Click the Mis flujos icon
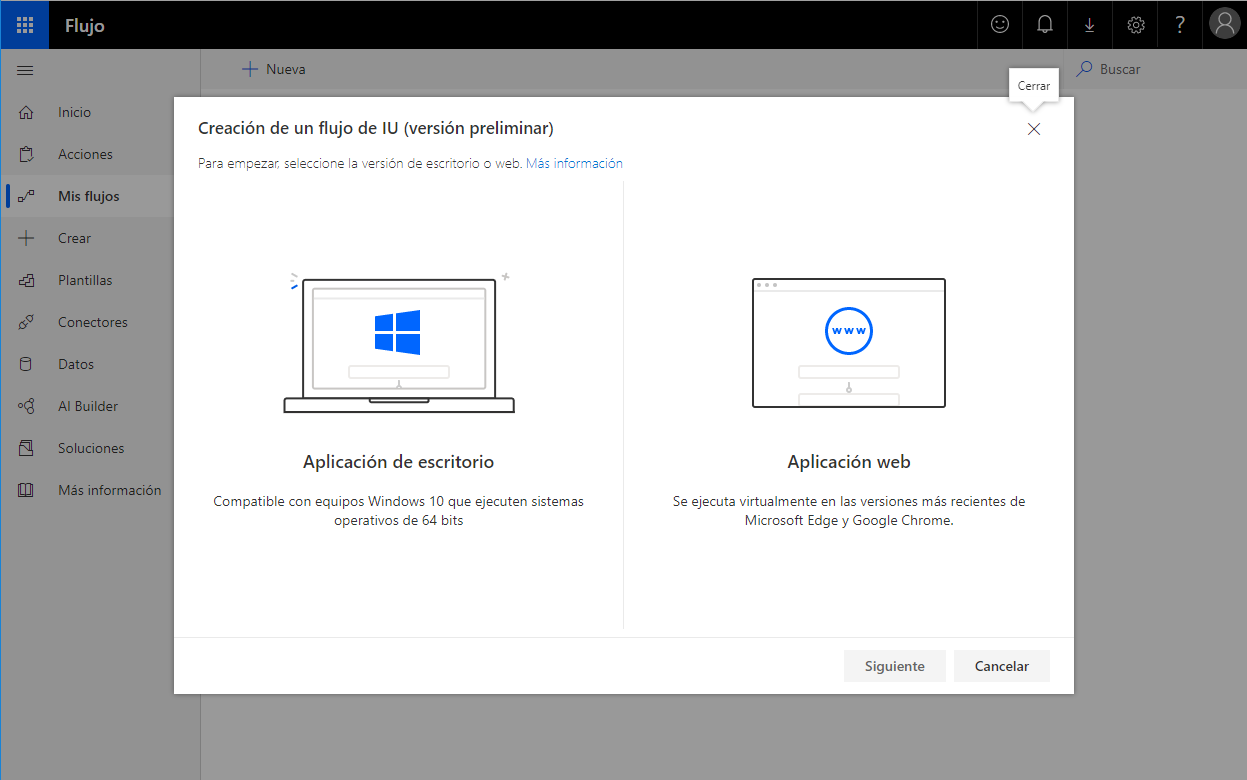Image resolution: width=1247 pixels, height=780 pixels. click(27, 197)
